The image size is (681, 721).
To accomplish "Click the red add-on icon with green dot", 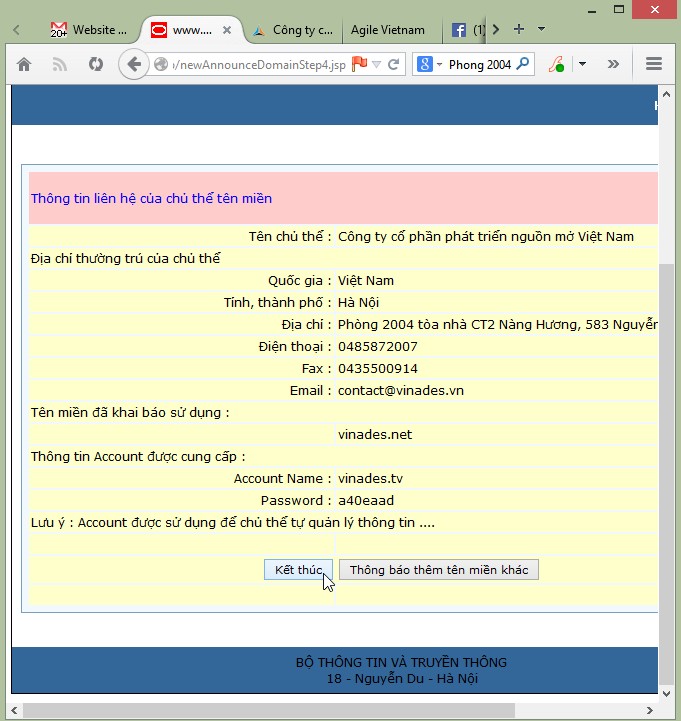I will (556, 64).
